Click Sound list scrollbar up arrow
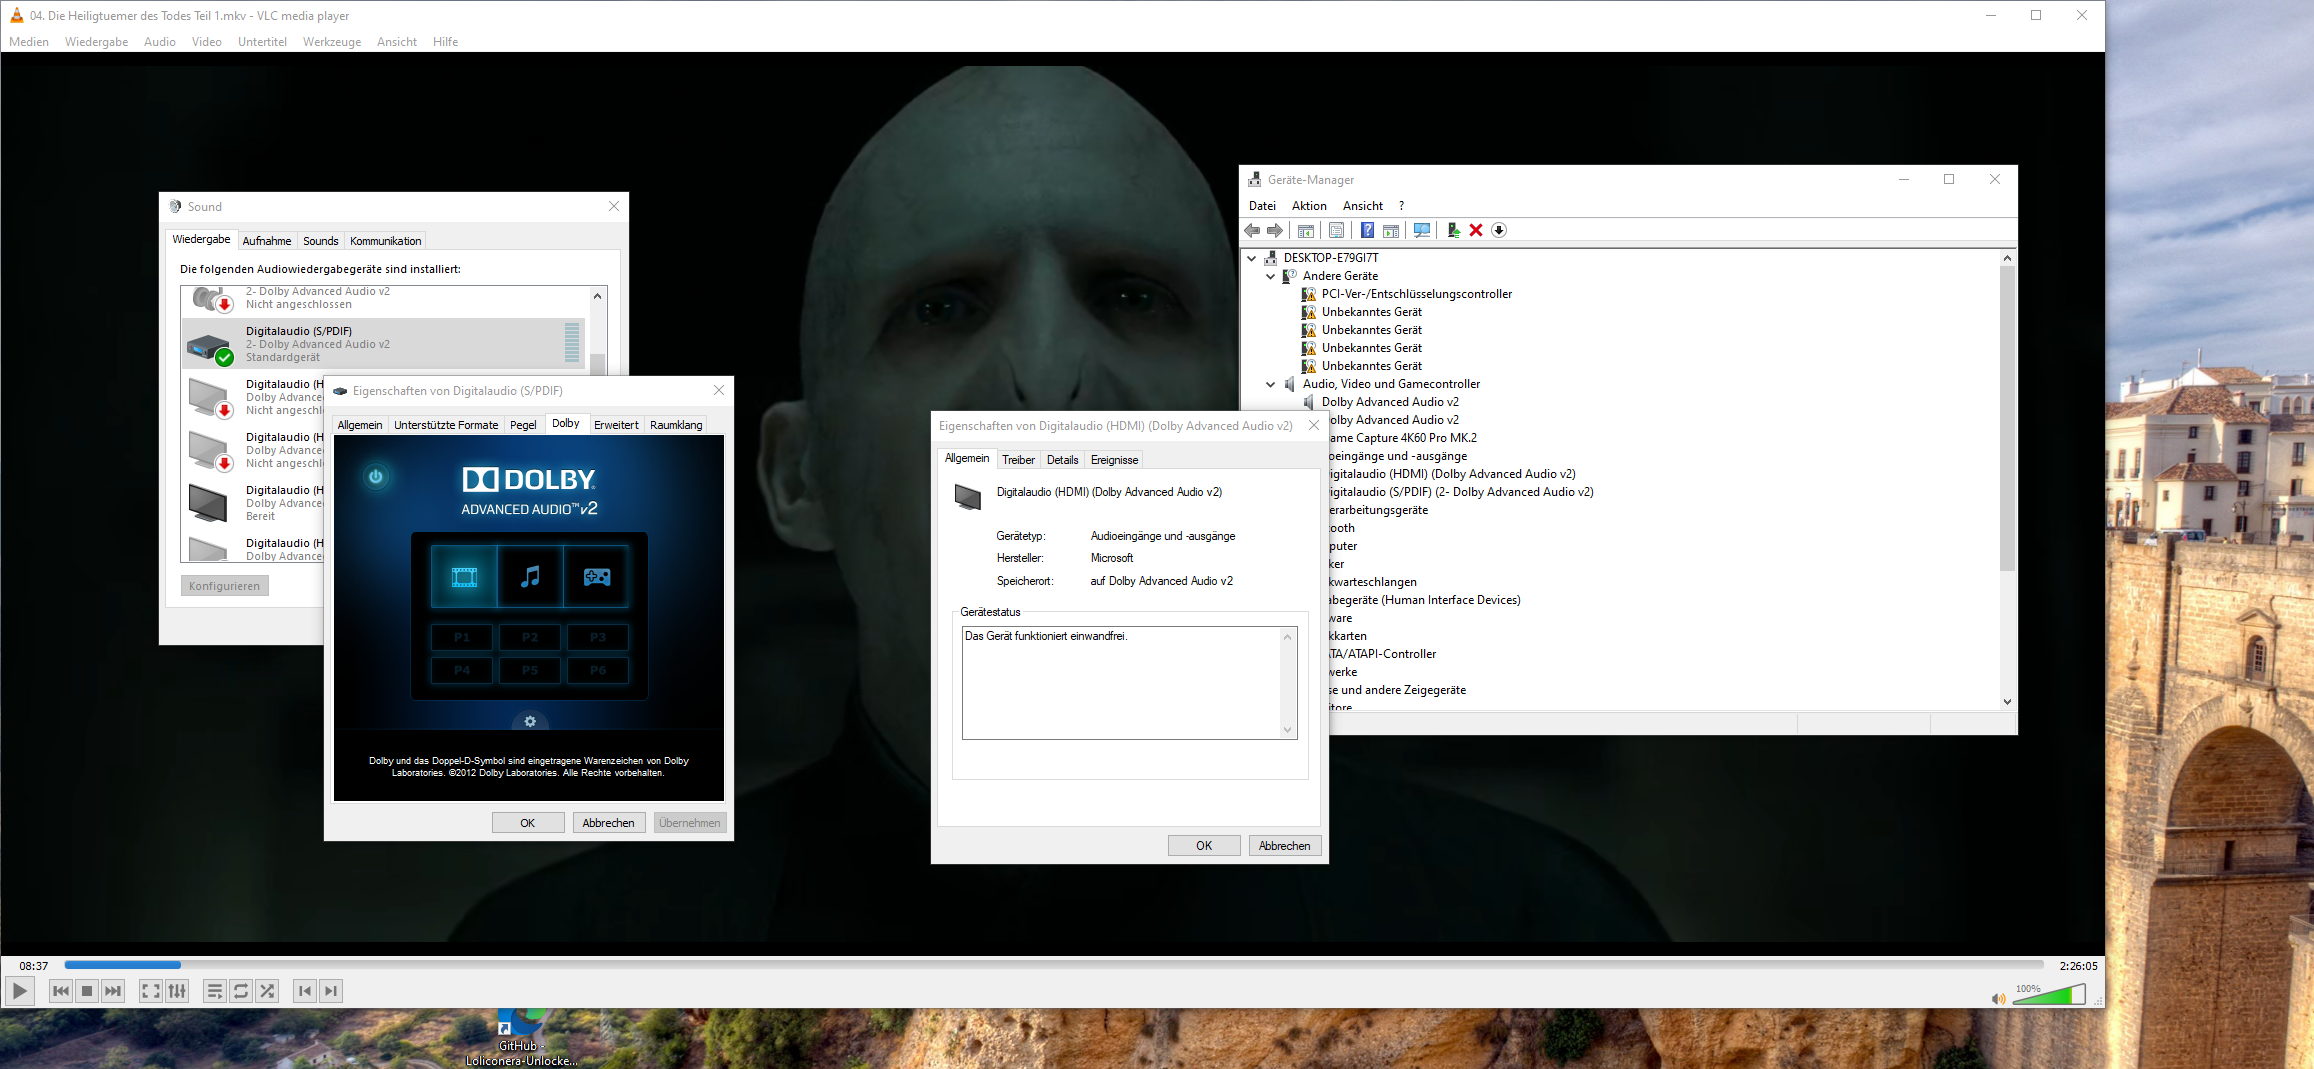The width and height of the screenshot is (2314, 1069). pos(597,296)
